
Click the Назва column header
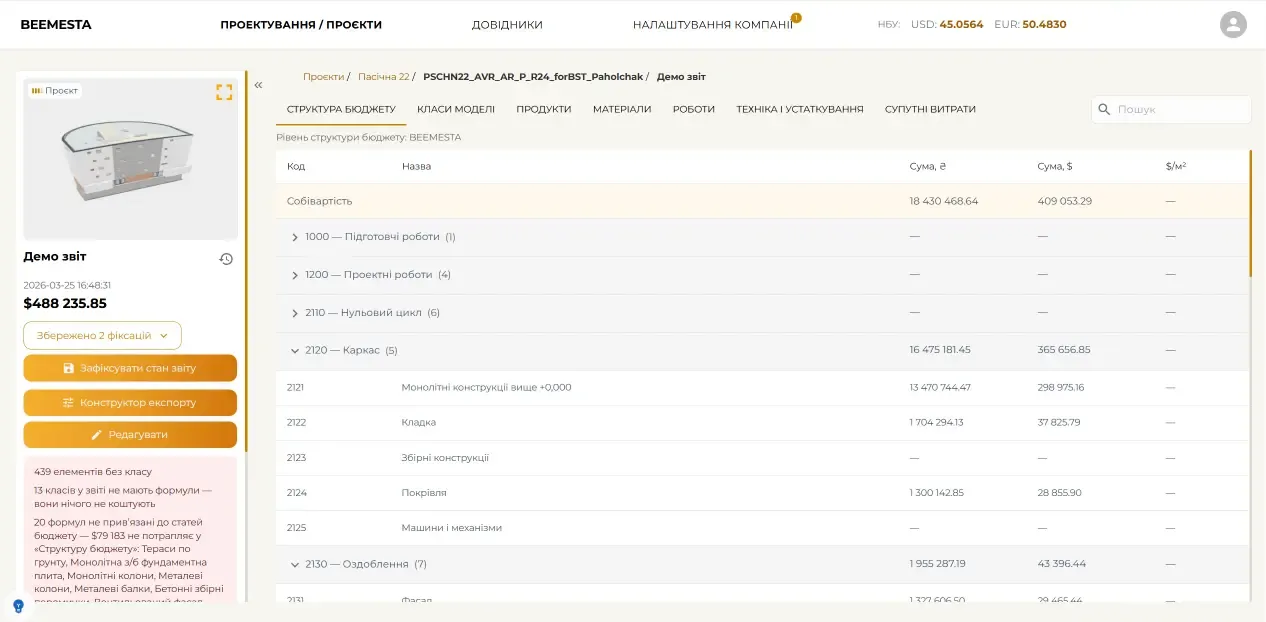pyautogui.click(x=416, y=166)
